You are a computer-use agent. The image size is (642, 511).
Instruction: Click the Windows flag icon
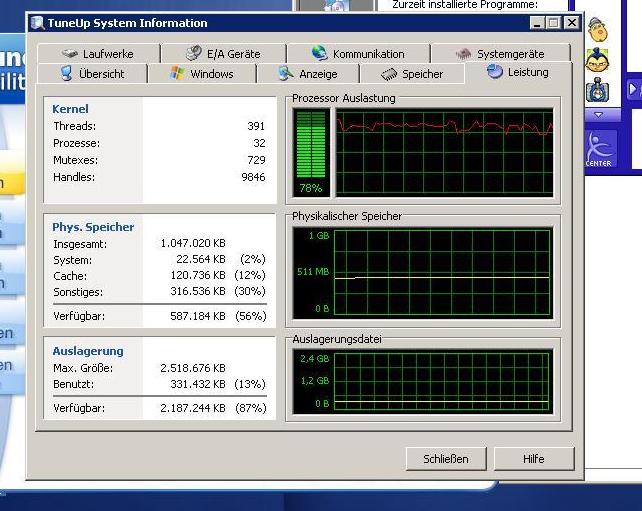pos(177,73)
